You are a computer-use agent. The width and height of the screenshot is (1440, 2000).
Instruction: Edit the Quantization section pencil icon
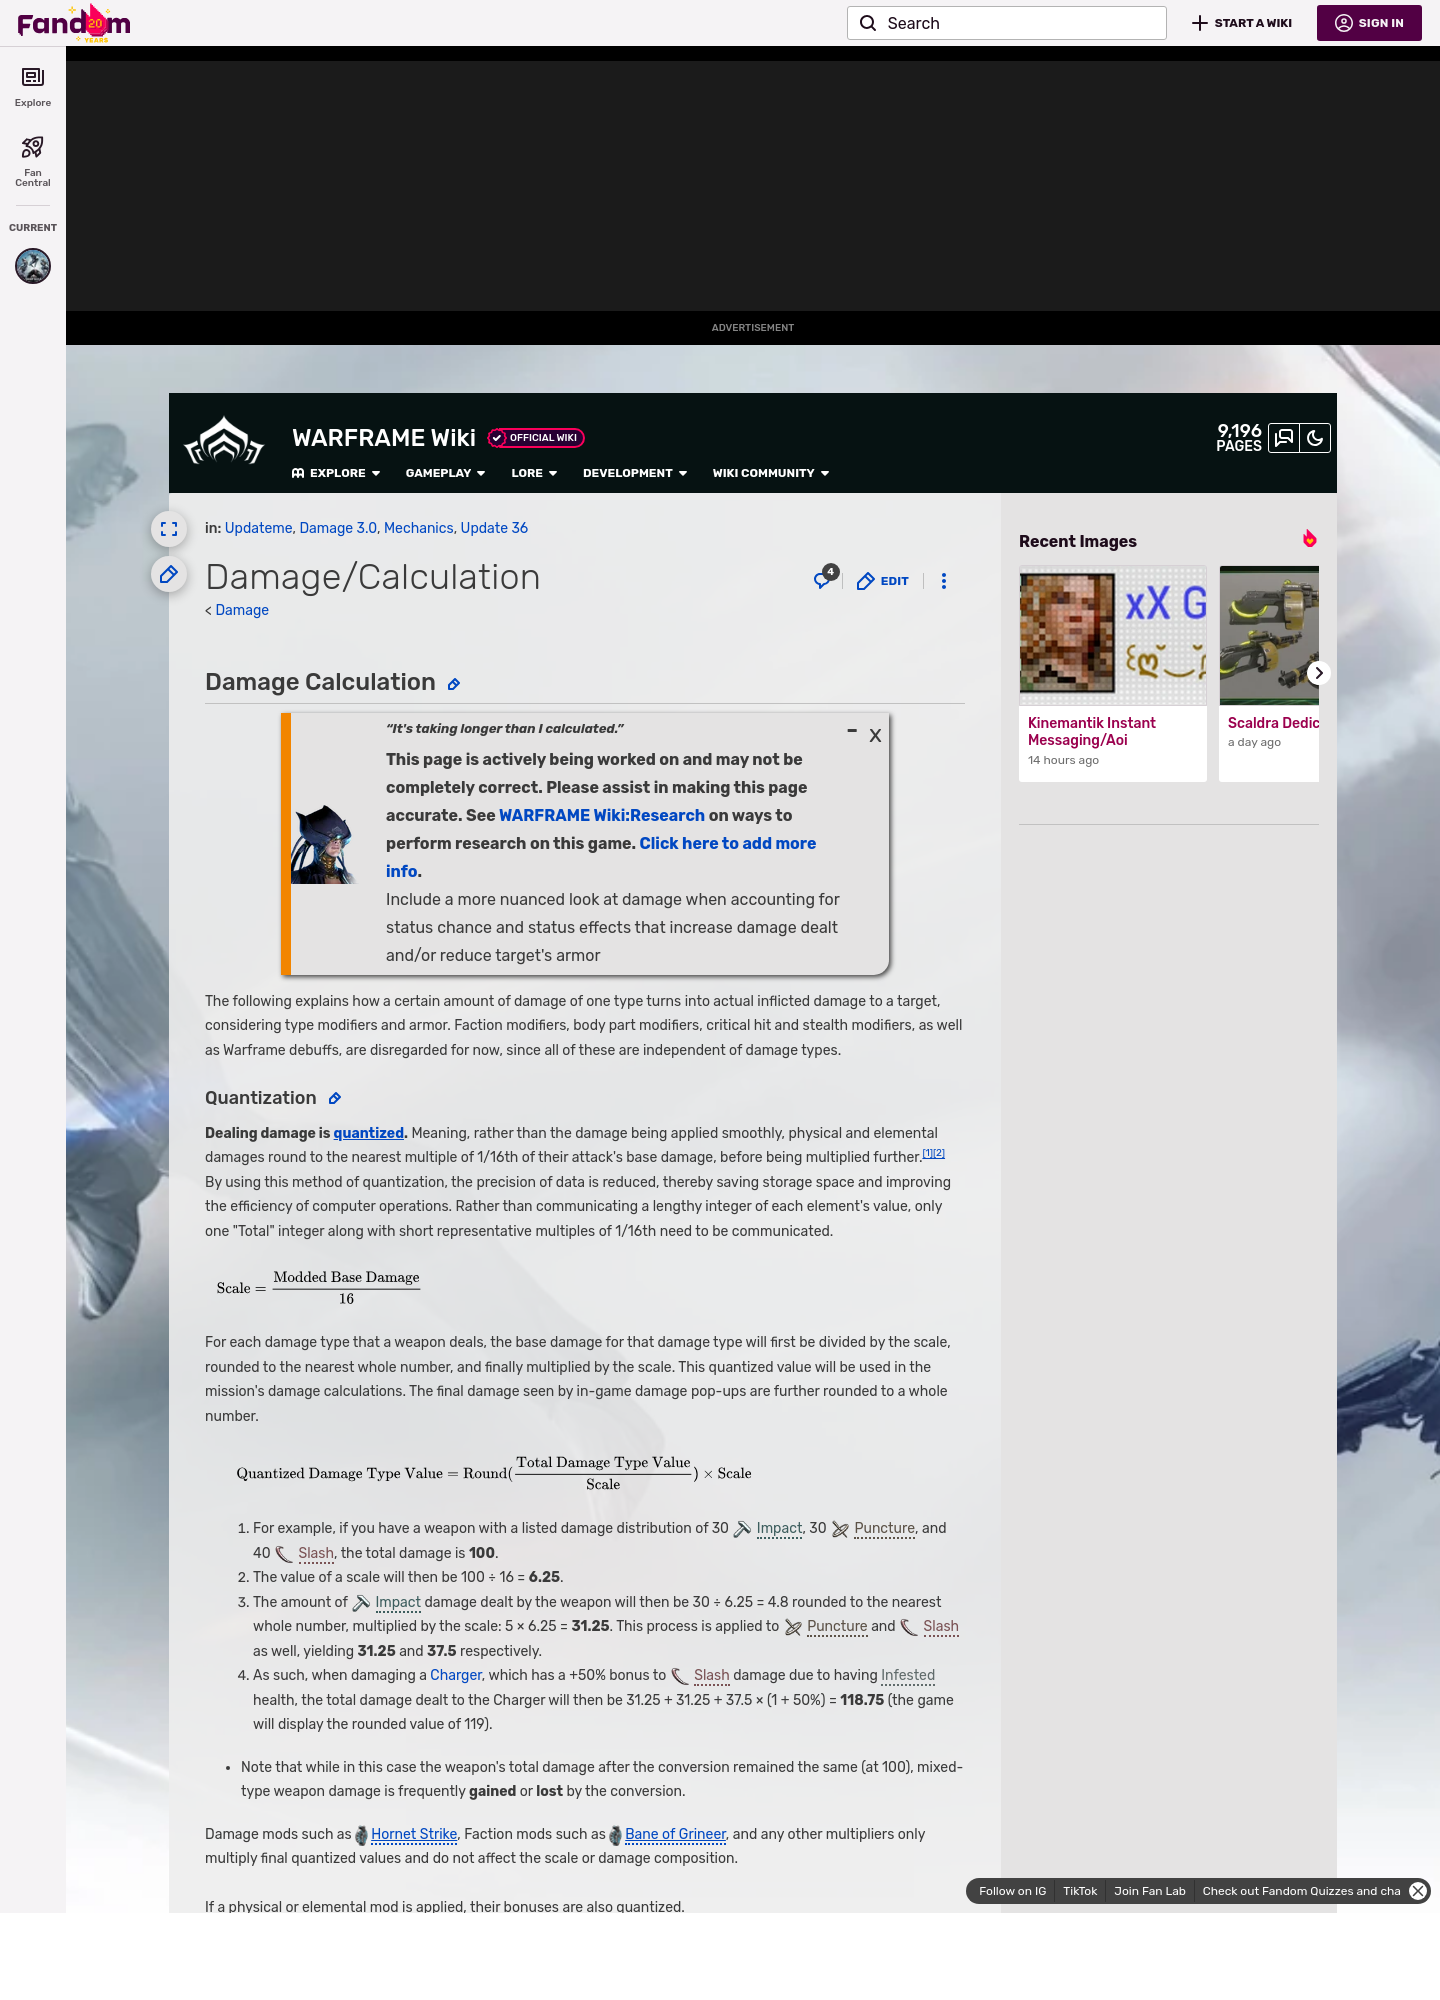click(335, 1099)
